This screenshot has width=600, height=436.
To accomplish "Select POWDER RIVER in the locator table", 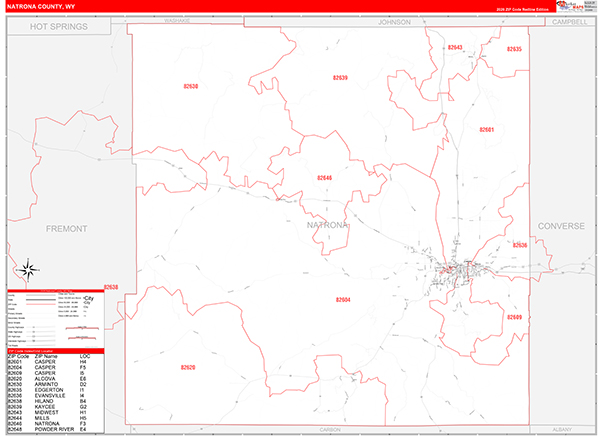I will tap(54, 429).
